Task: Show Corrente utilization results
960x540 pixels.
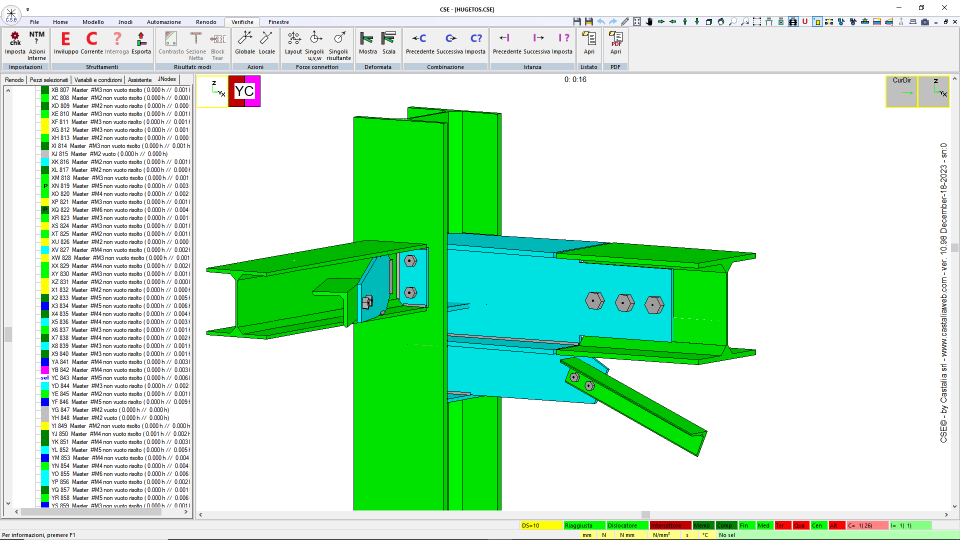Action: [91, 43]
